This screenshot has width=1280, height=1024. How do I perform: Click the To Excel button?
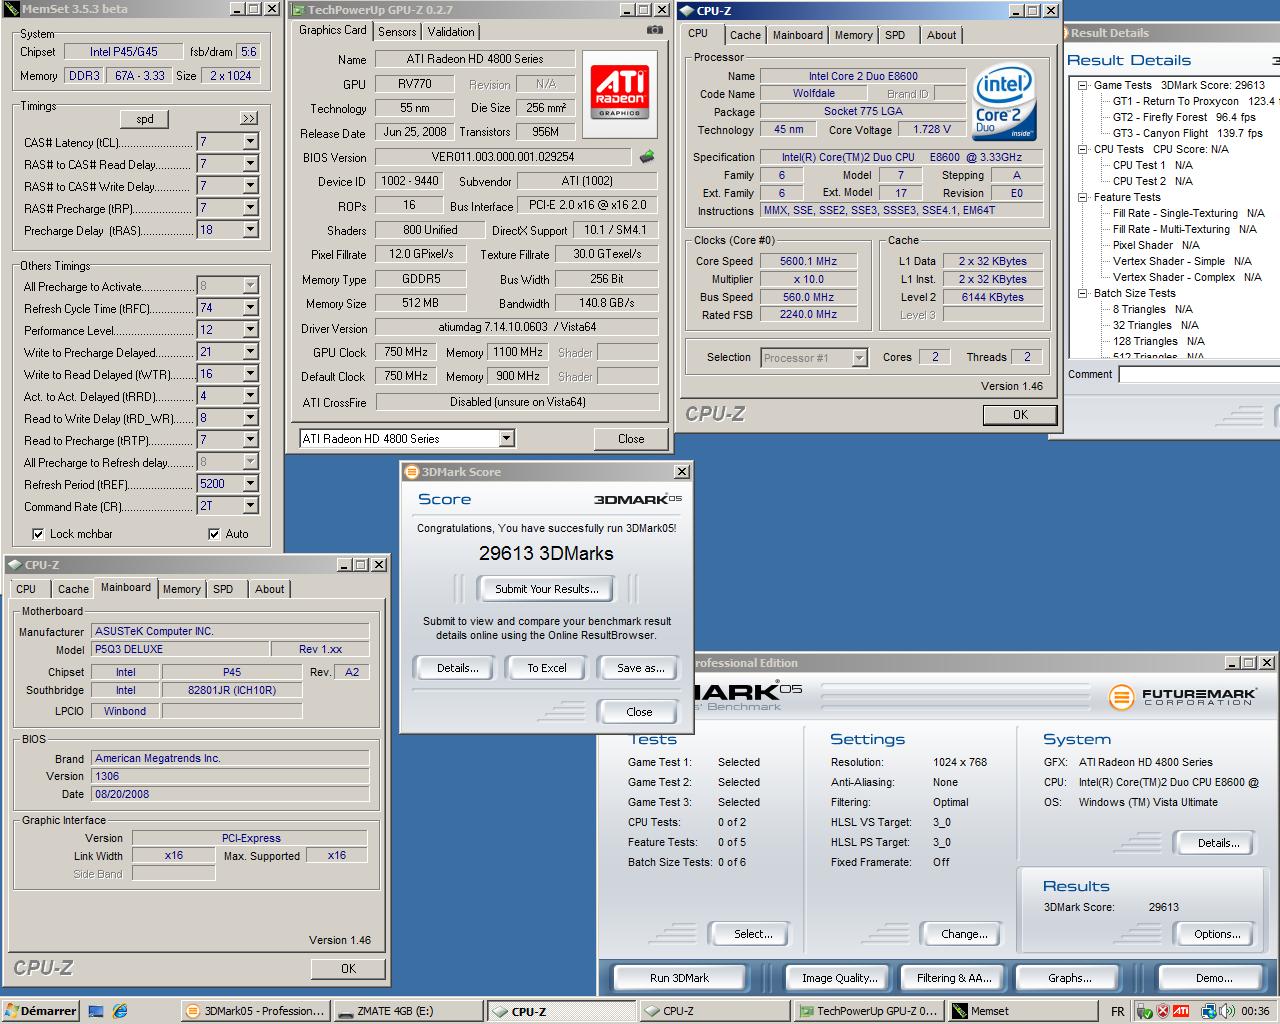pos(547,668)
